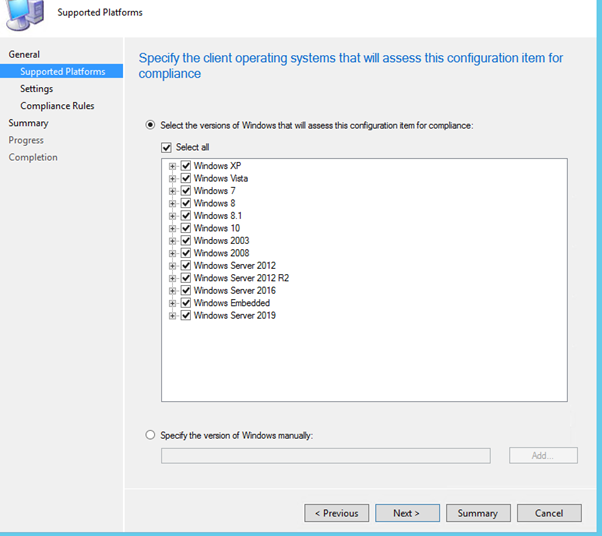Uncheck the Windows 7 checkbox

(x=186, y=191)
